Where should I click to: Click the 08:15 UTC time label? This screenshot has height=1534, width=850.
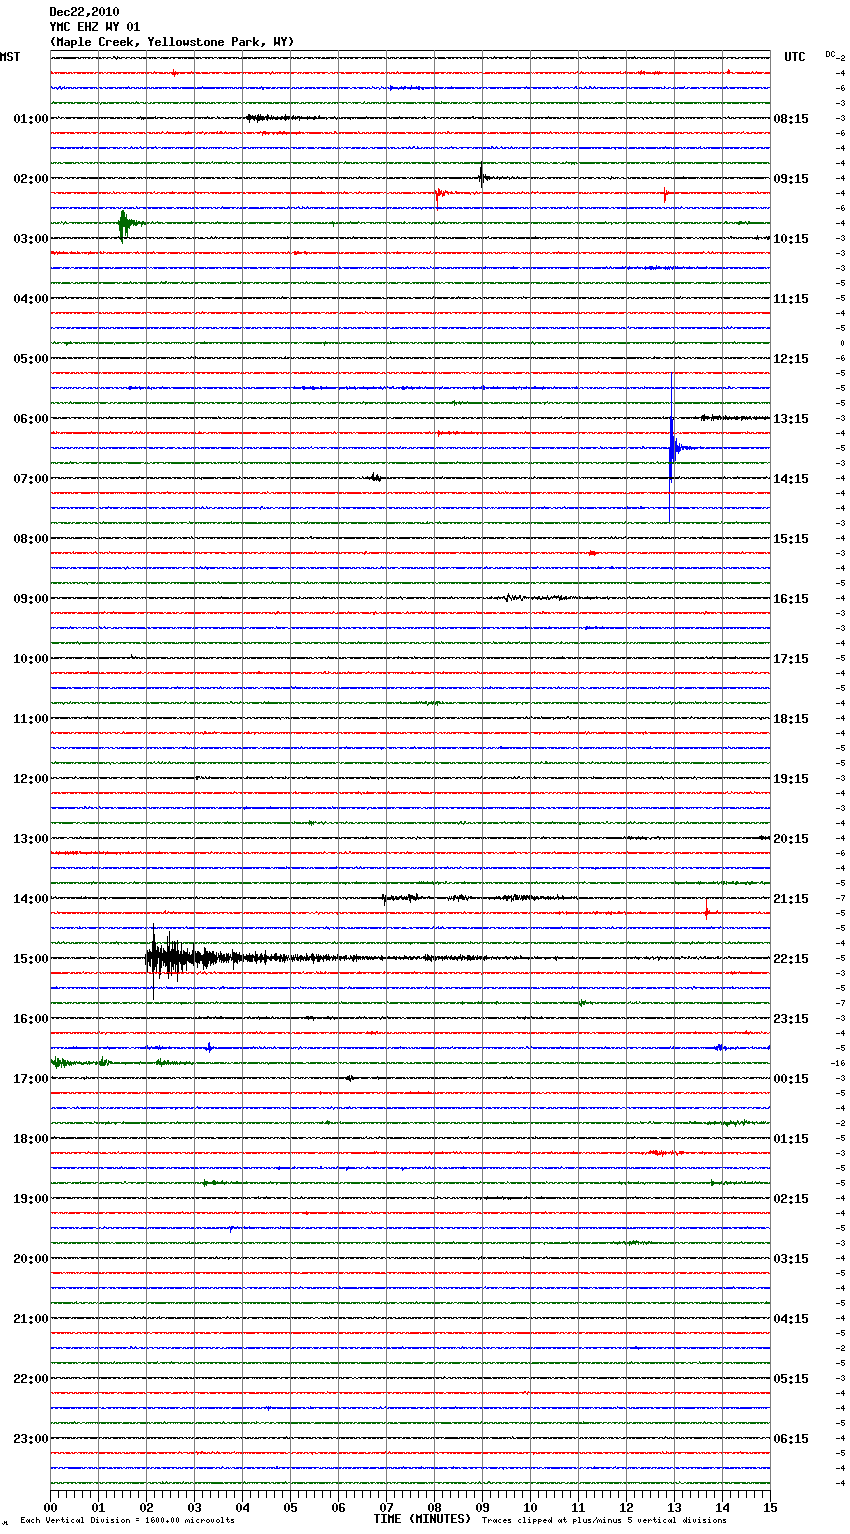(x=791, y=119)
